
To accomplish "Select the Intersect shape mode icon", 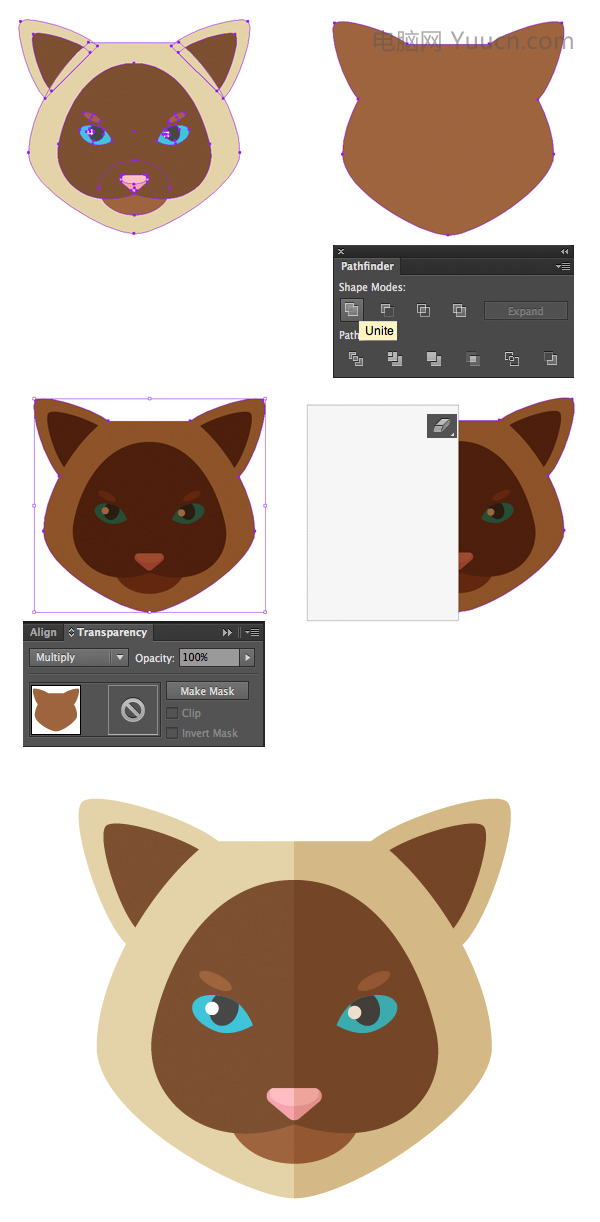I will 423,310.
